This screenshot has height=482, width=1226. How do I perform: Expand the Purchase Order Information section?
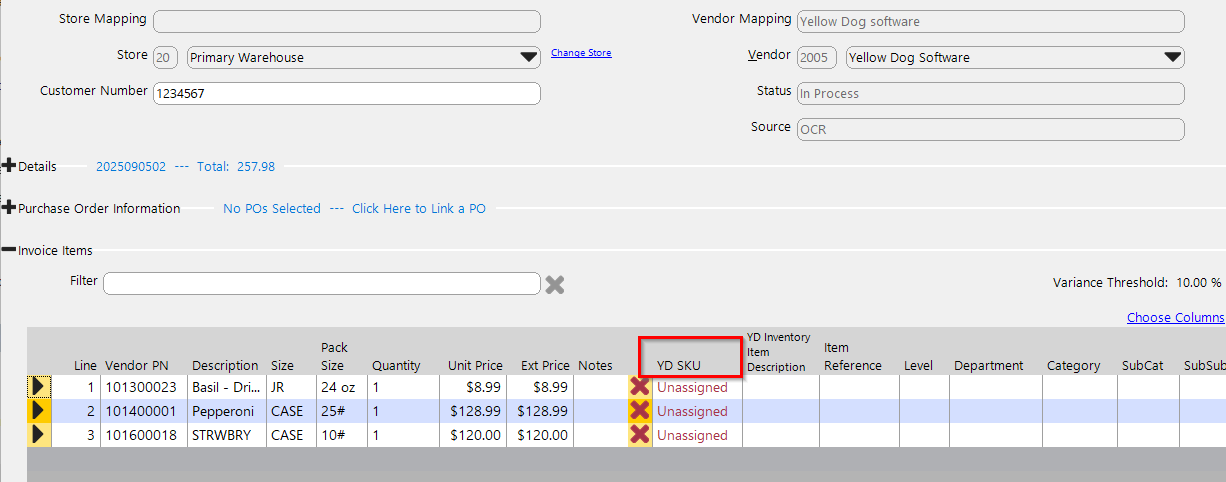tap(9, 208)
